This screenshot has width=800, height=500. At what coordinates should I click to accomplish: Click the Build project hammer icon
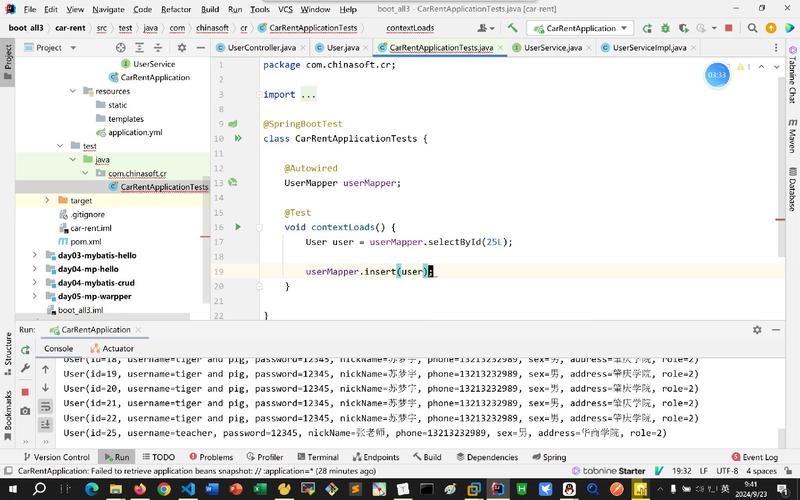pyautogui.click(x=512, y=28)
